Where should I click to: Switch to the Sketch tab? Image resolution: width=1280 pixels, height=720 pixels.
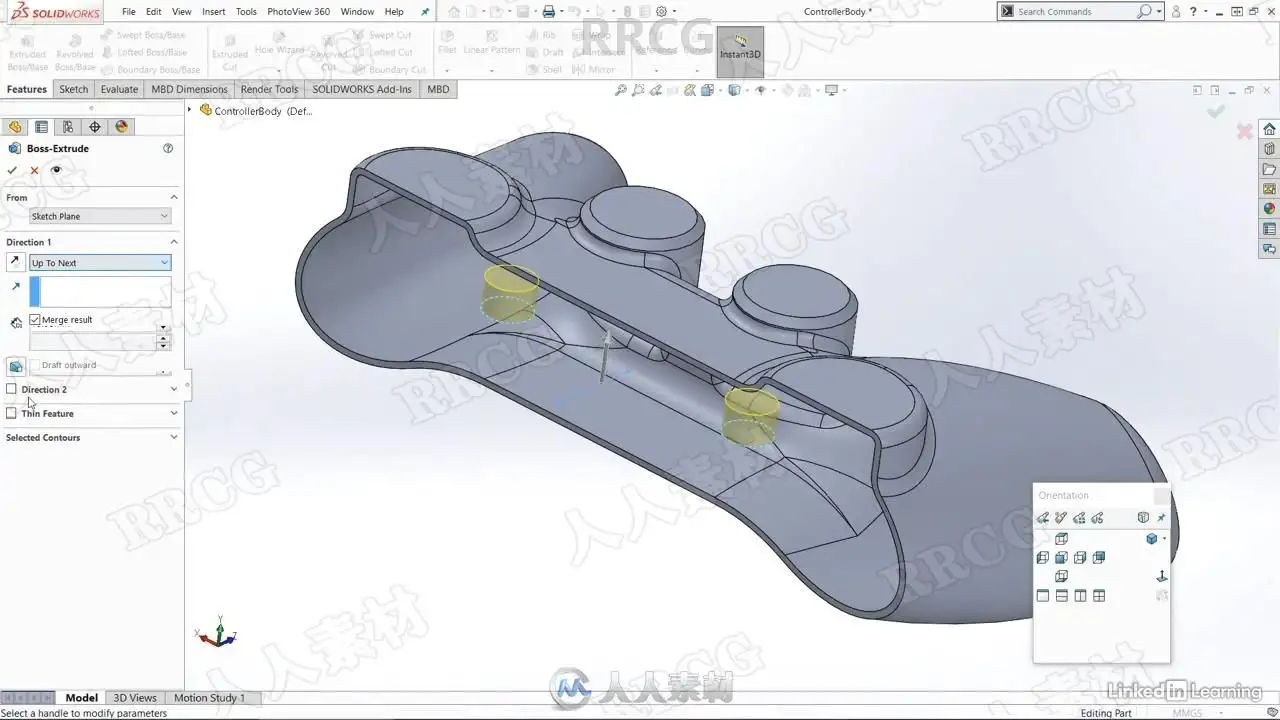73,89
